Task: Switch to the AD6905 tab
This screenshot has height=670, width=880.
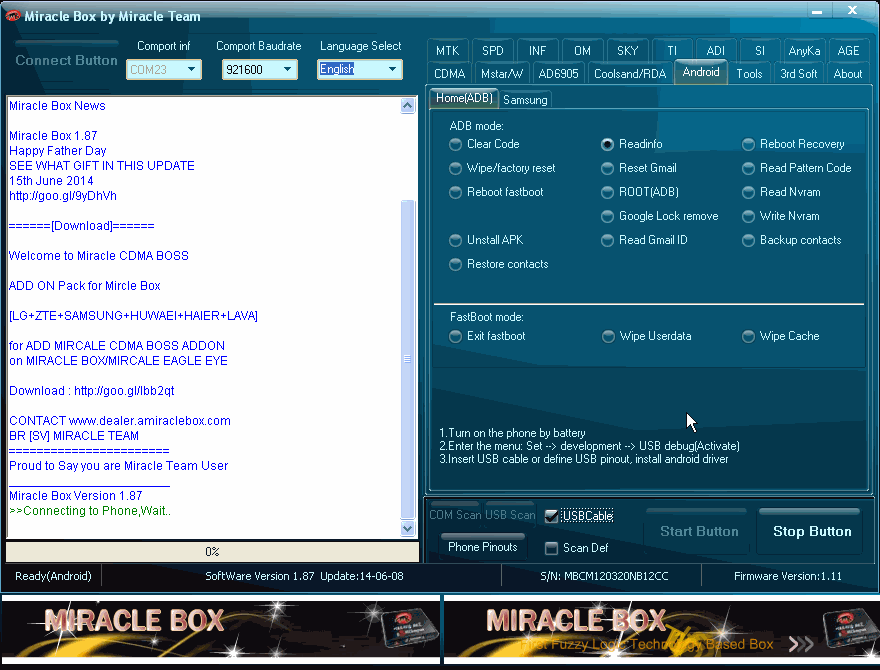Action: point(558,74)
